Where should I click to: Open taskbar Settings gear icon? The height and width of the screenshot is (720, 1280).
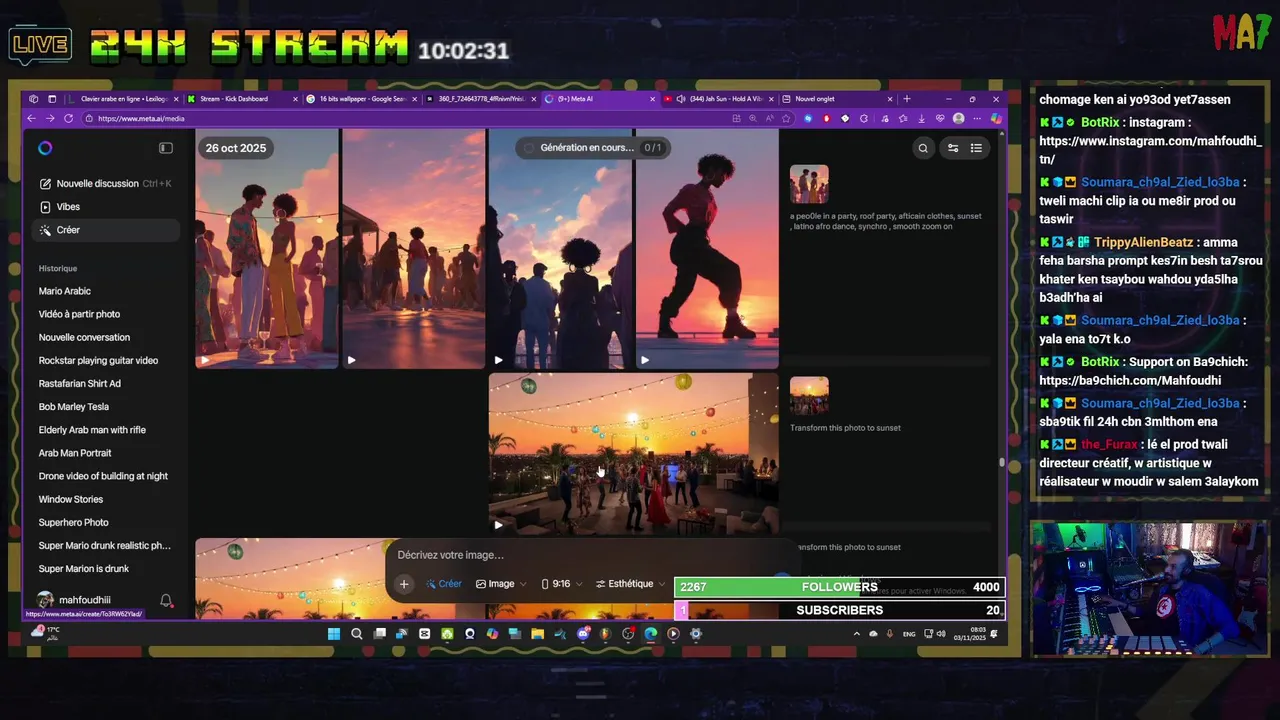(x=696, y=634)
